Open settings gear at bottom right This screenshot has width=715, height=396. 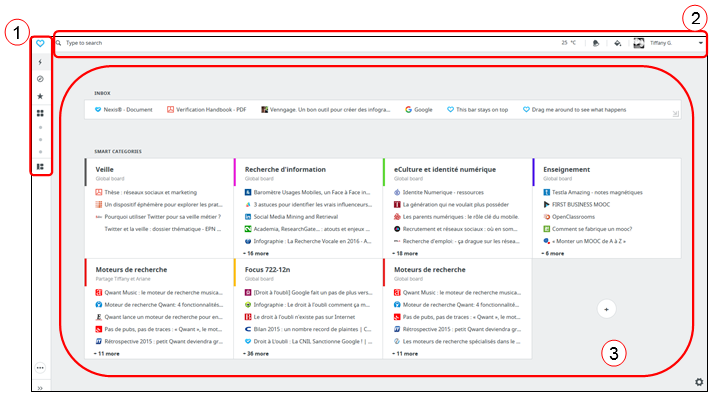699,381
